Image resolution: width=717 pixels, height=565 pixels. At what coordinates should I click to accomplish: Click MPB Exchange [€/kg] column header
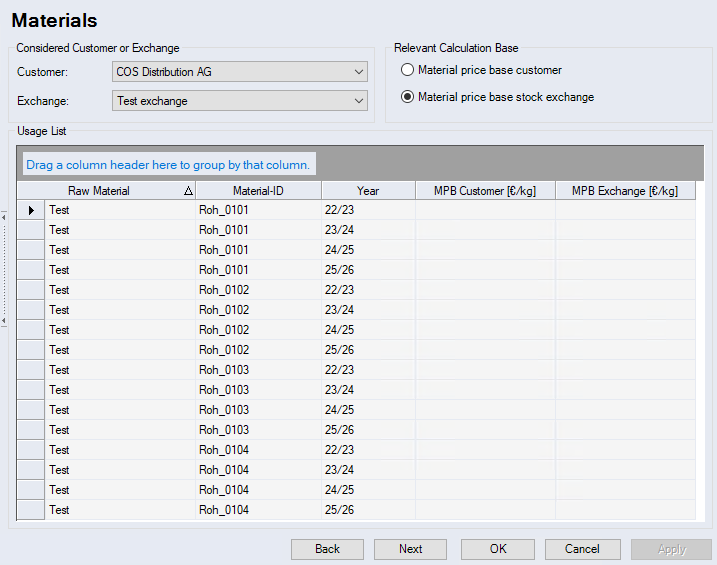coord(624,191)
